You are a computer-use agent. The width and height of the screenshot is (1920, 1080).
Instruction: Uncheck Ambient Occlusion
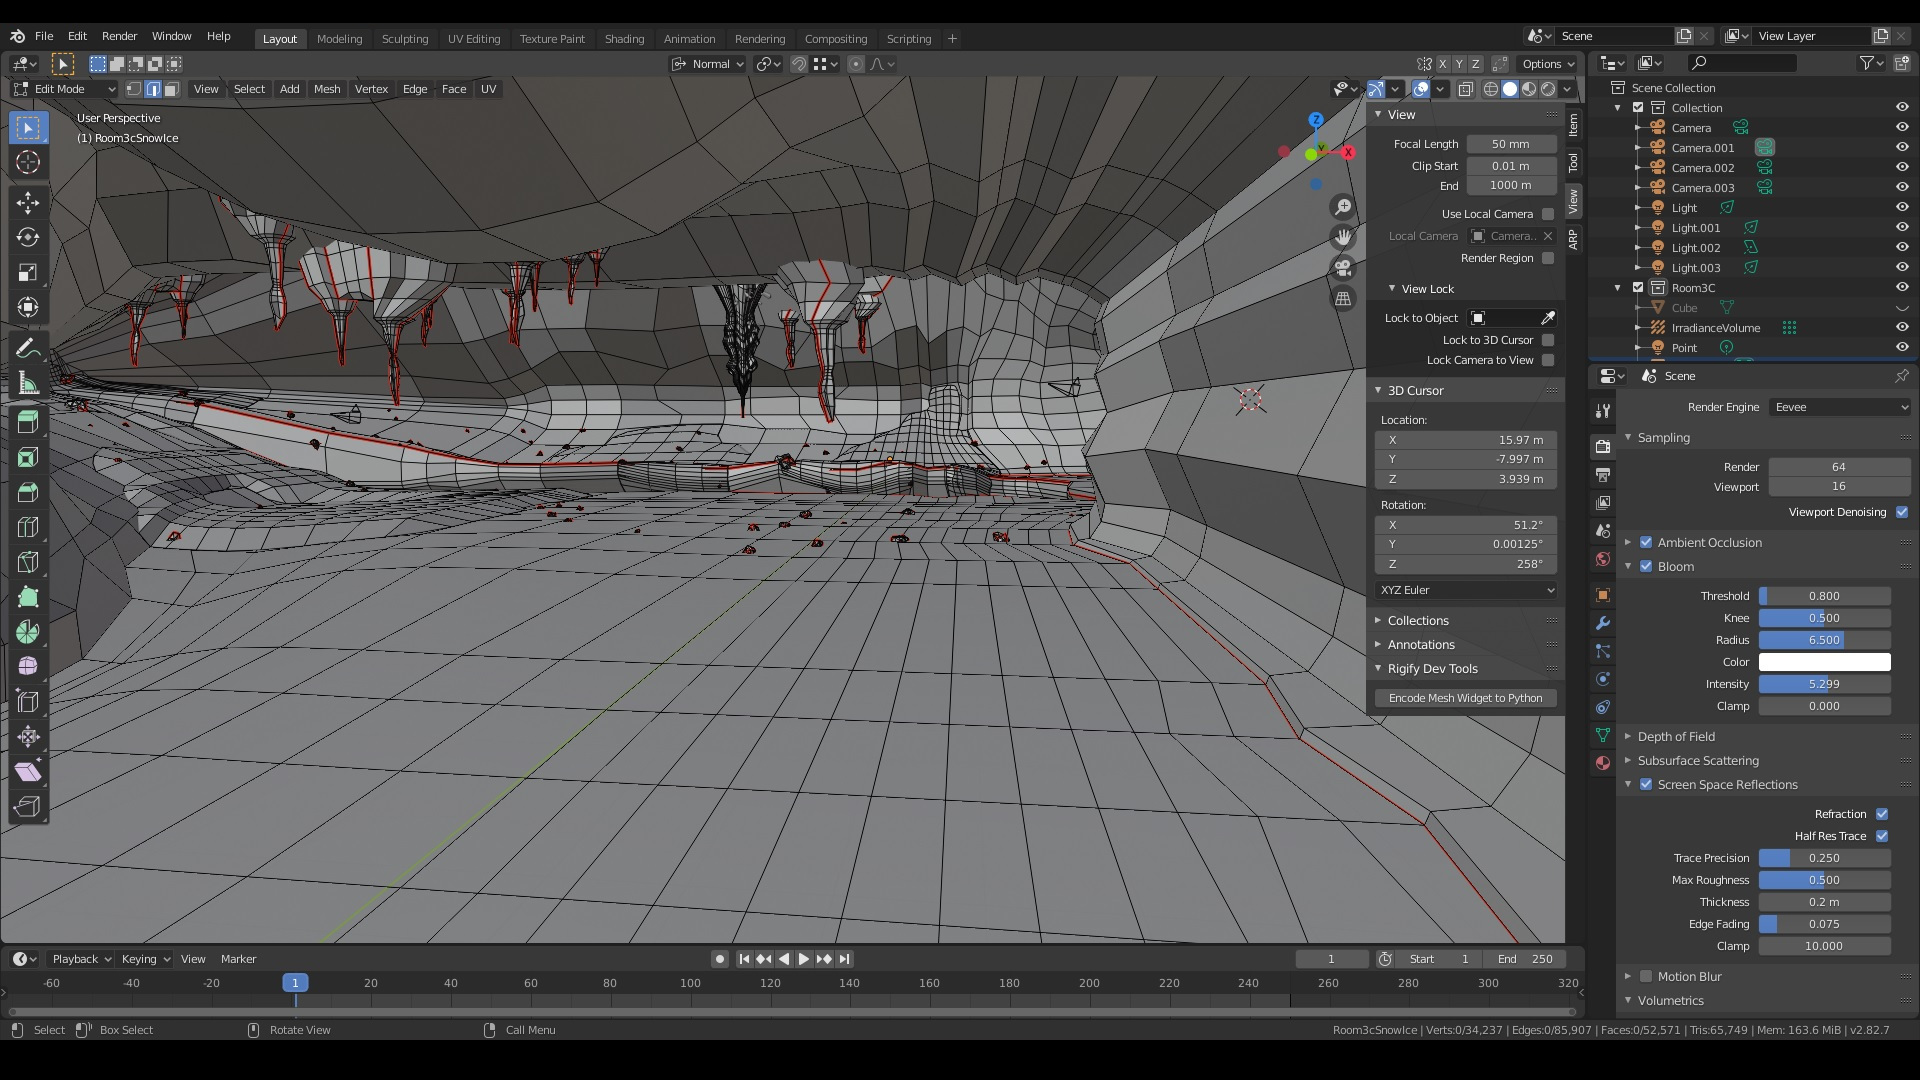pyautogui.click(x=1646, y=542)
